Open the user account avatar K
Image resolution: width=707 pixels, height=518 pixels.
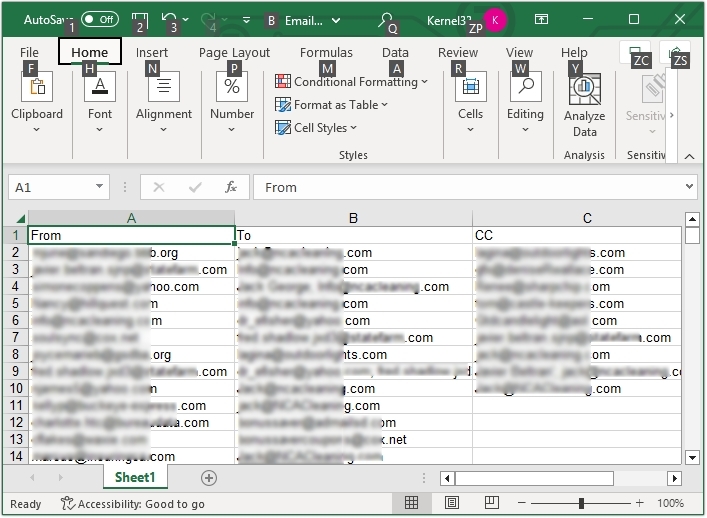point(495,20)
